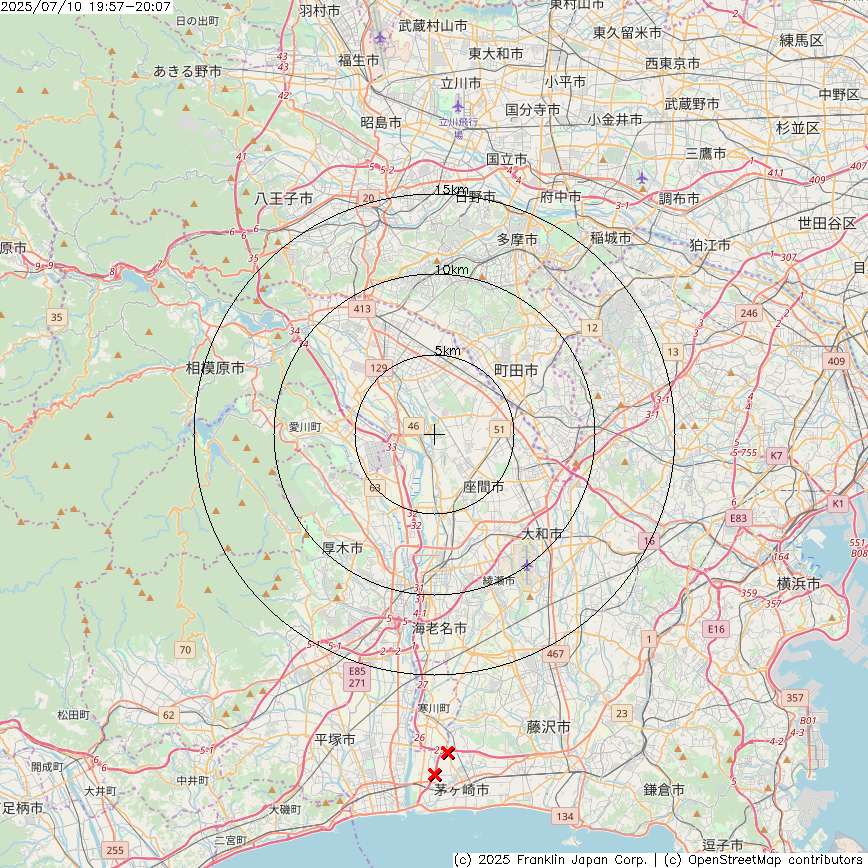Viewport: 868px width, 868px height.
Task: Click the route 62 road shield
Action: [169, 715]
